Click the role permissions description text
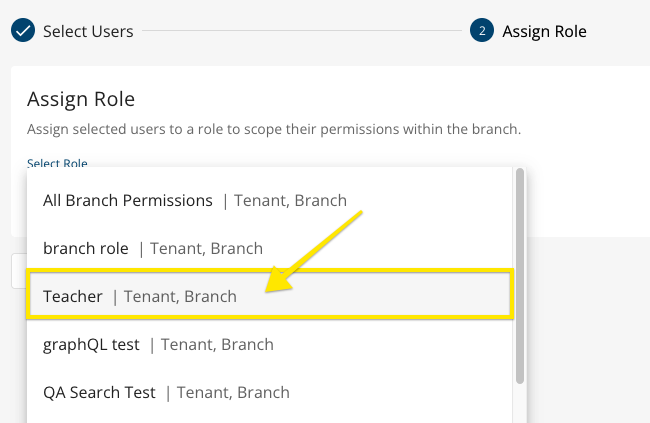Viewport: 650px width, 423px height. click(274, 129)
